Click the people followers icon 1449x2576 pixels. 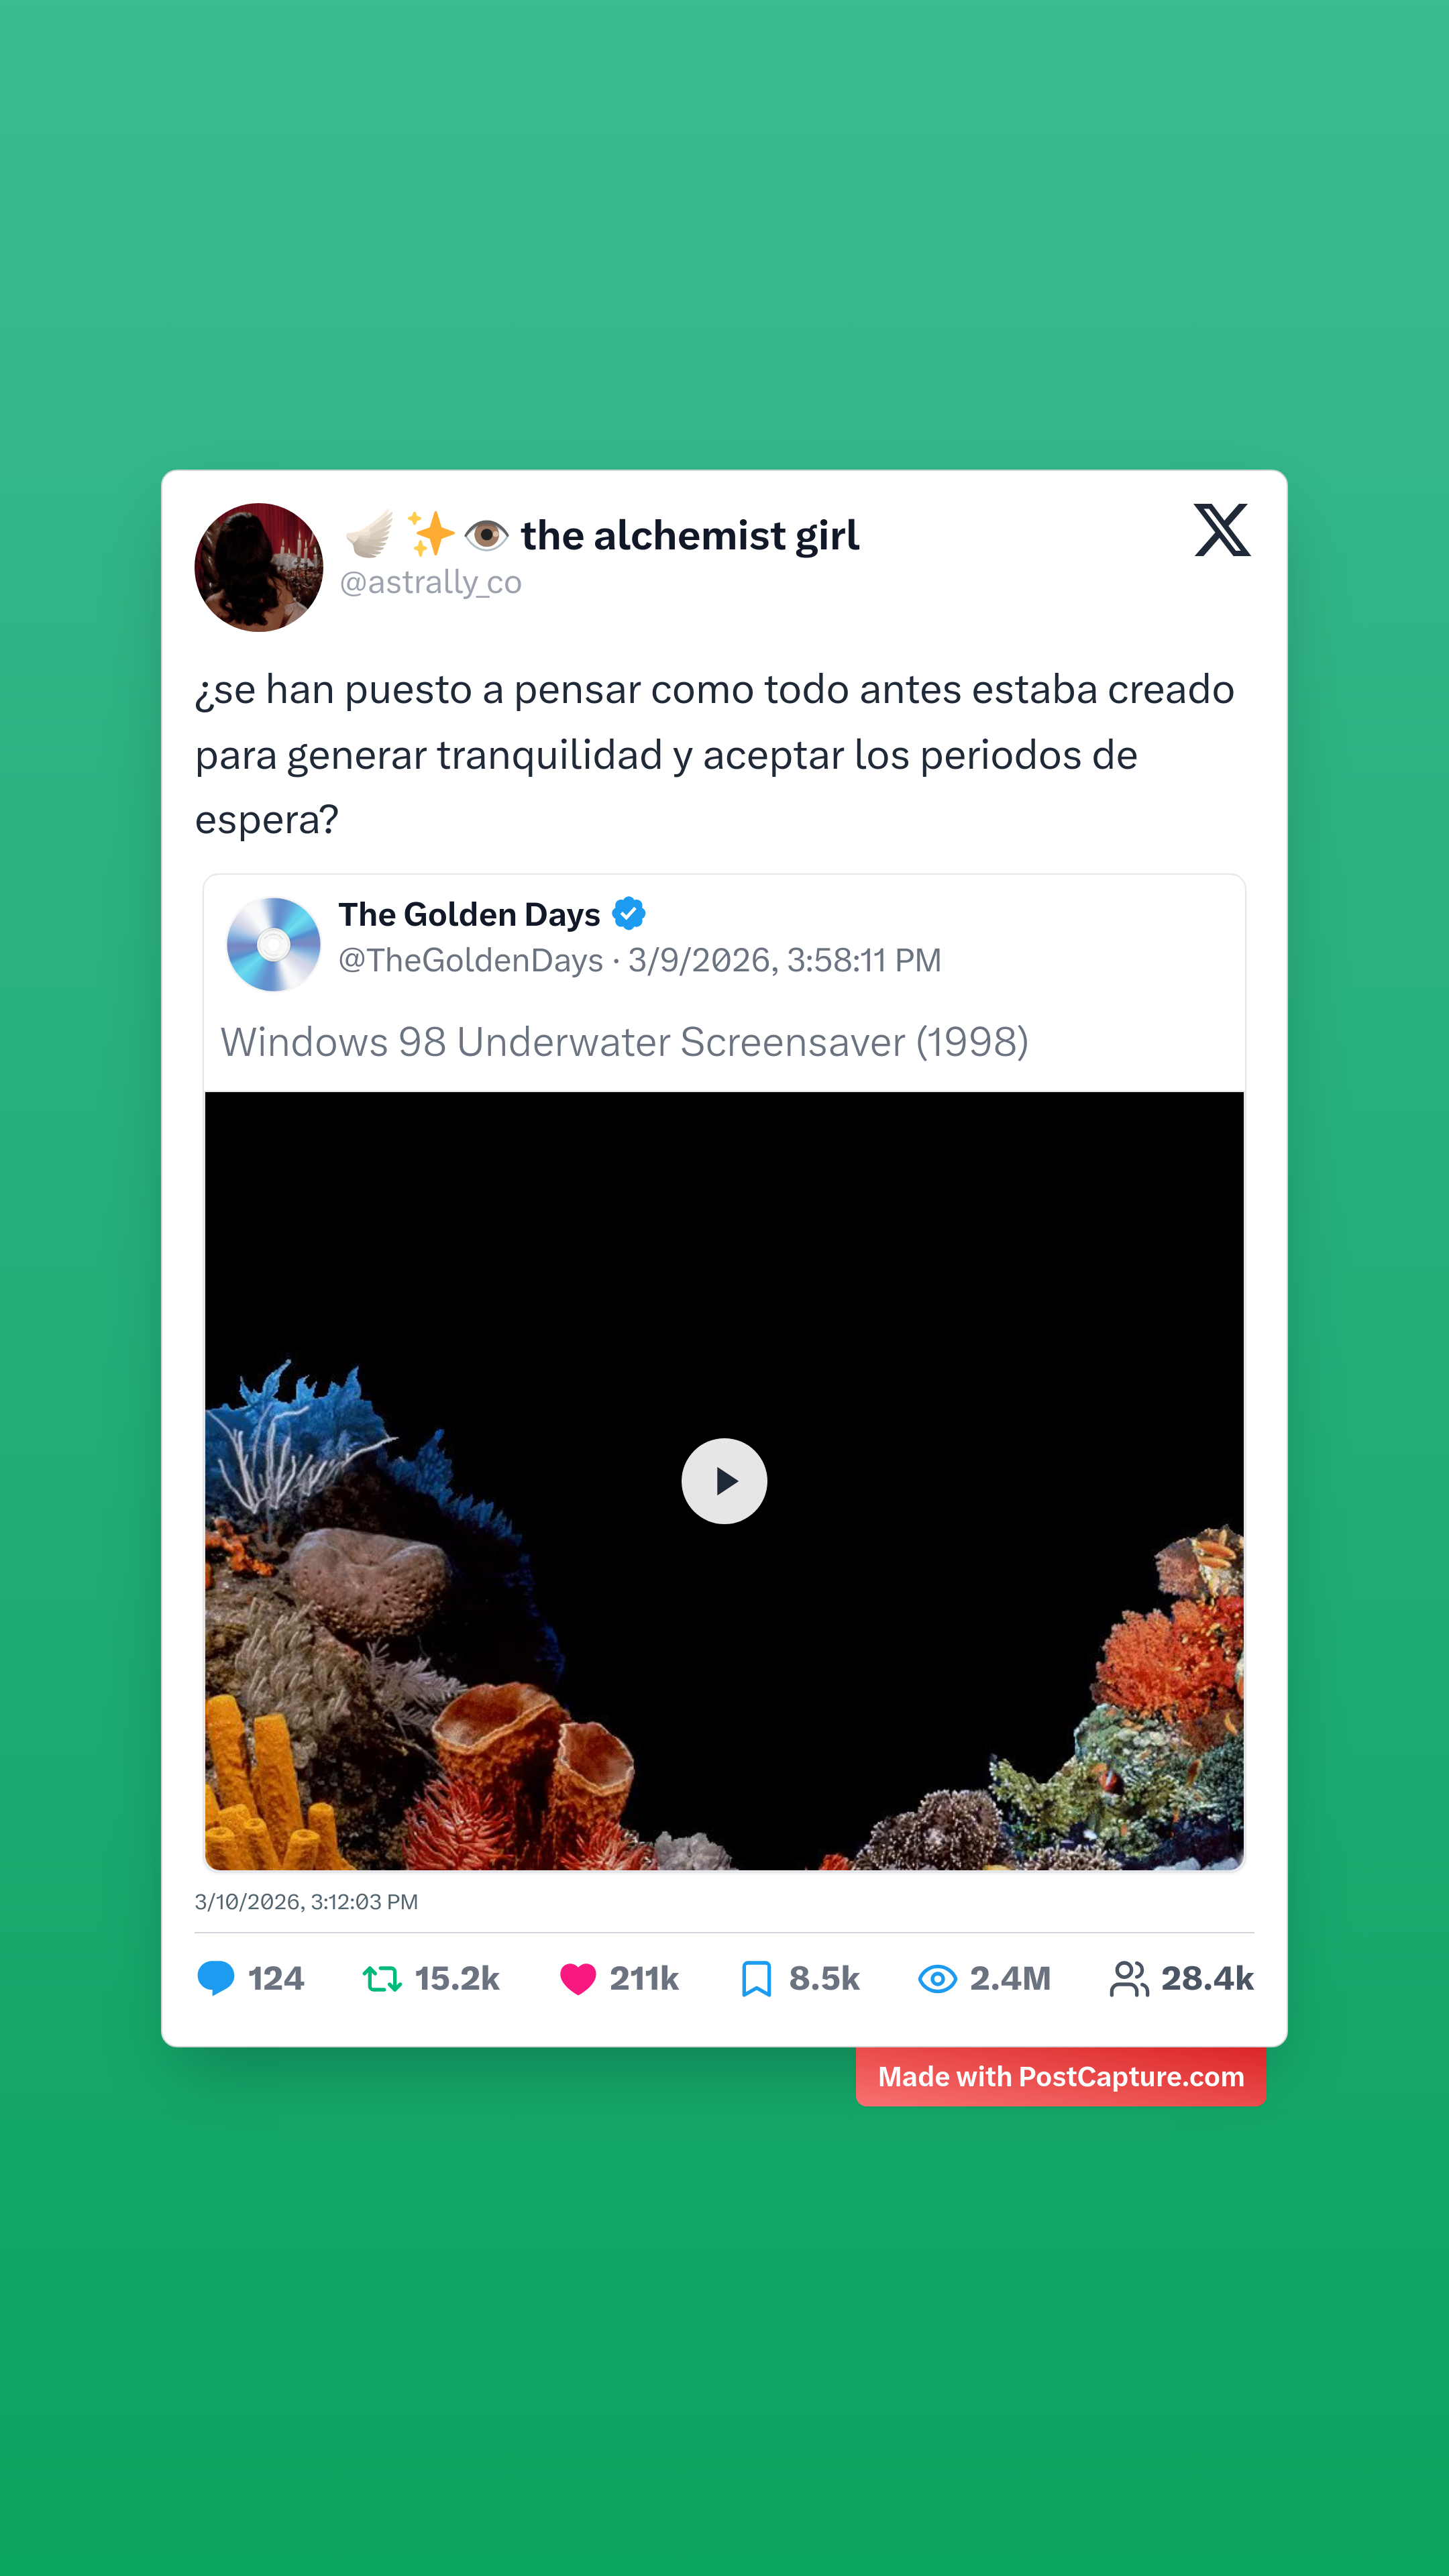pos(1129,1978)
